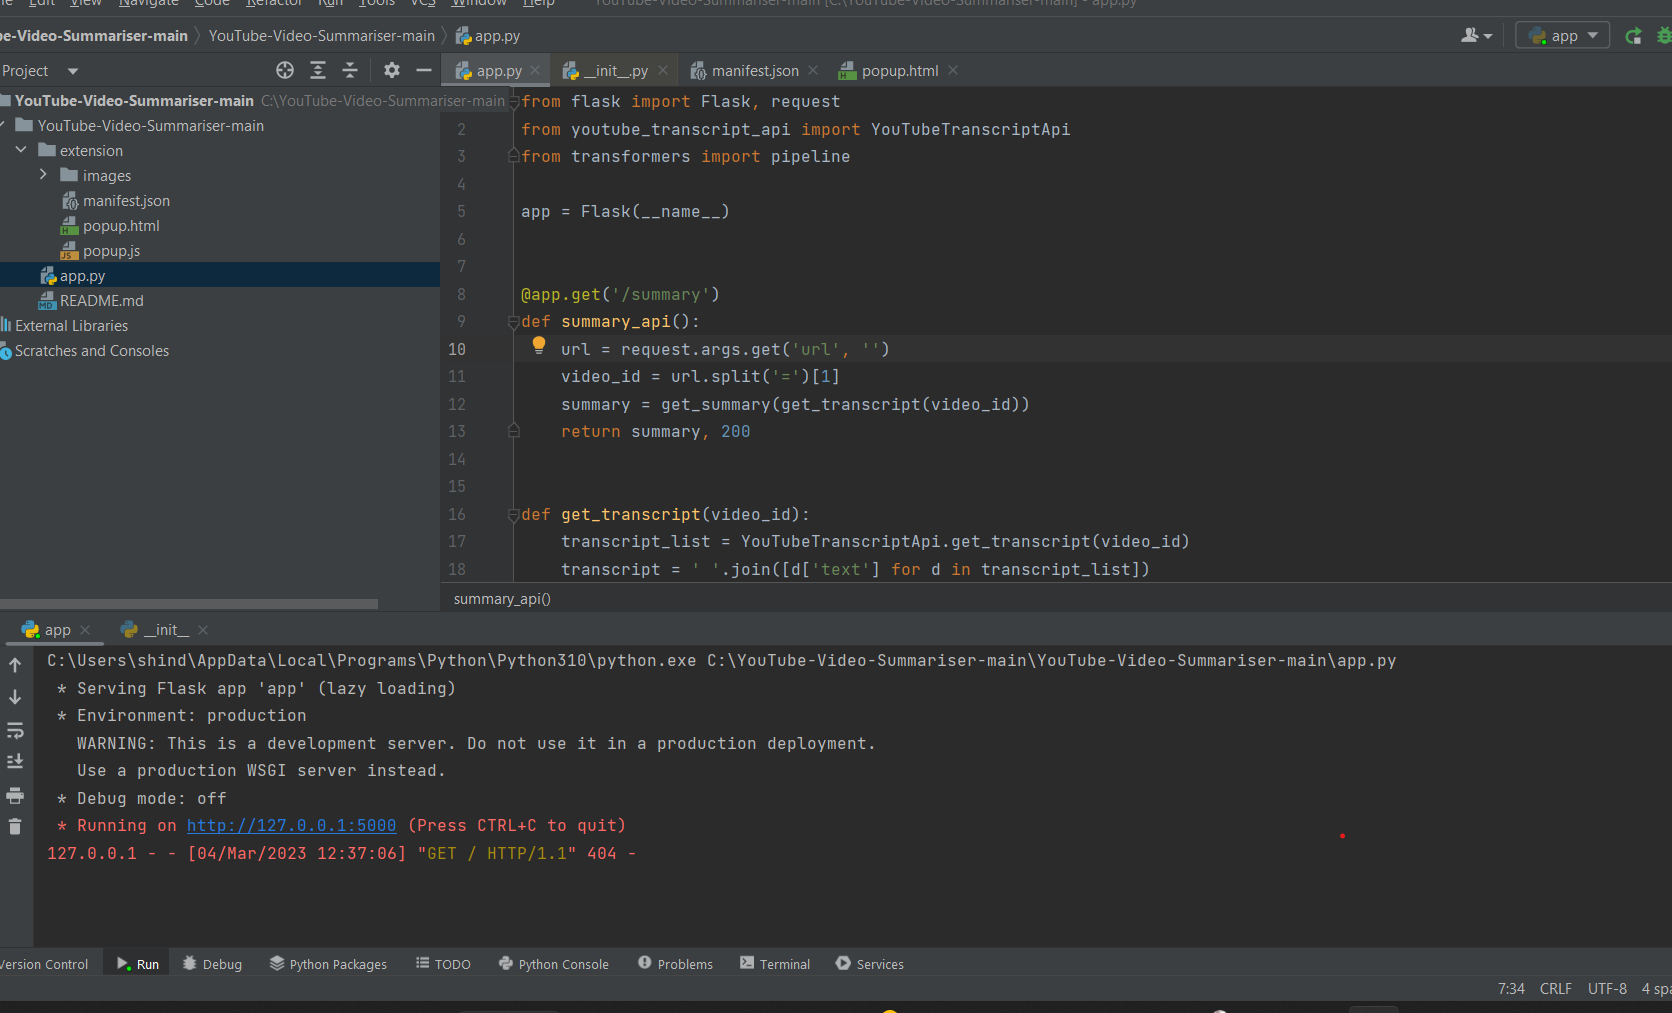
Task: Open the Navigate menu
Action: click(x=148, y=4)
